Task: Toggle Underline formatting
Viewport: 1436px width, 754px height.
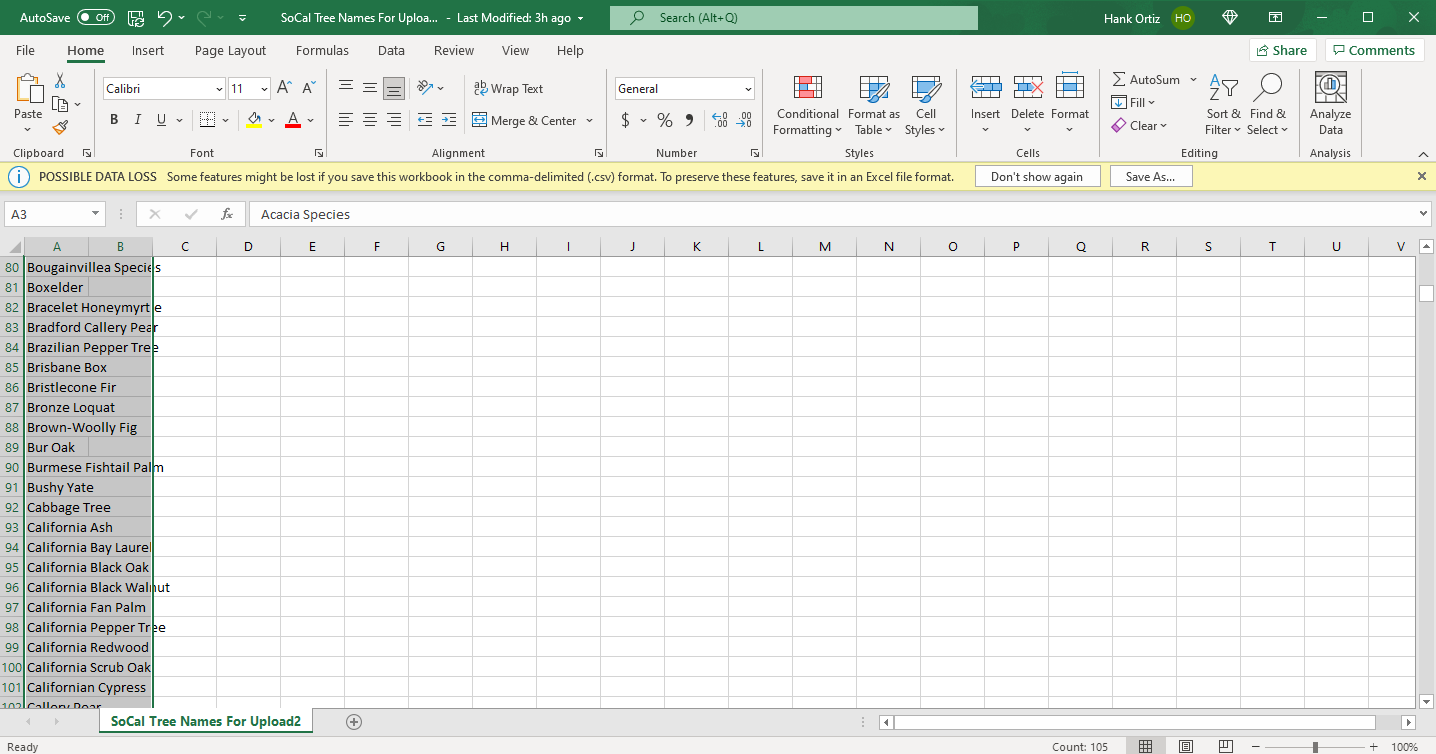Action: tap(161, 120)
